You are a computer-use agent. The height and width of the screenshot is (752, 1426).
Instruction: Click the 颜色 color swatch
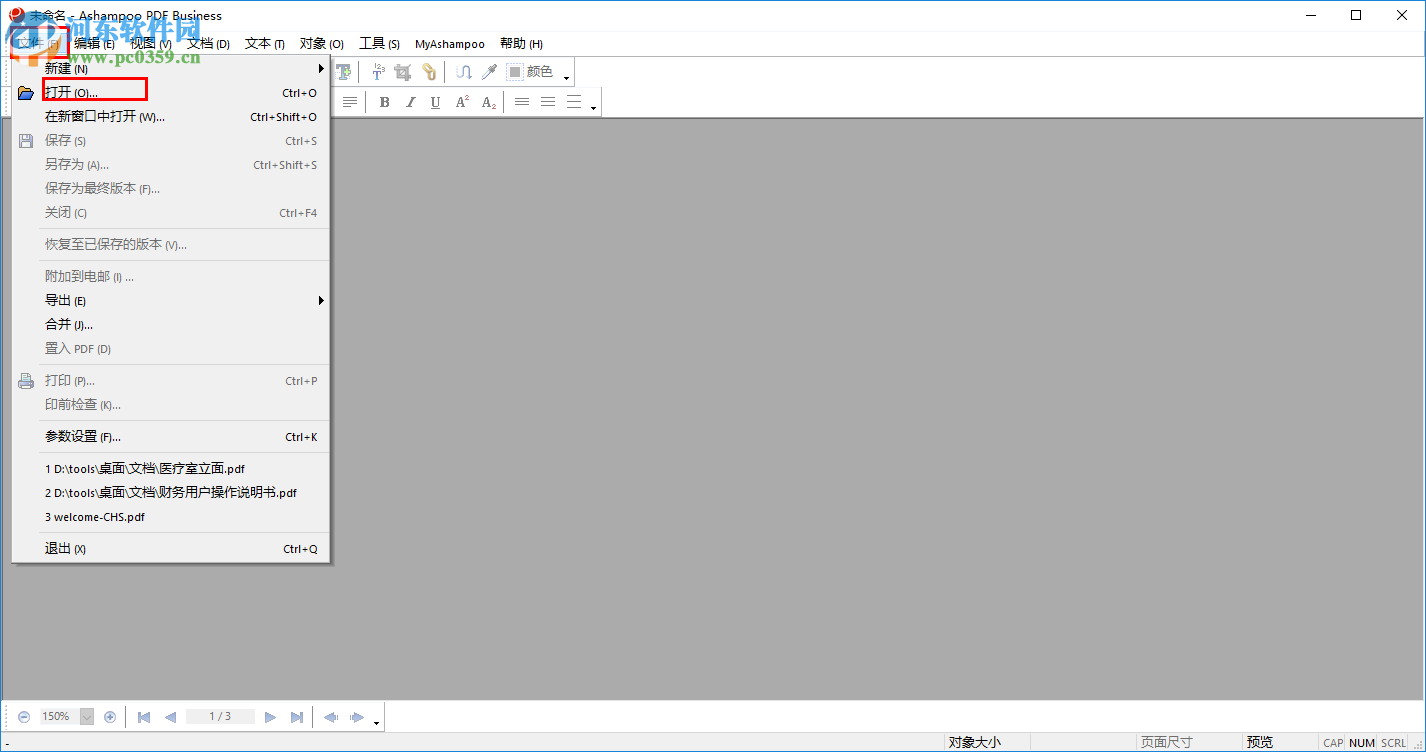pyautogui.click(x=515, y=72)
